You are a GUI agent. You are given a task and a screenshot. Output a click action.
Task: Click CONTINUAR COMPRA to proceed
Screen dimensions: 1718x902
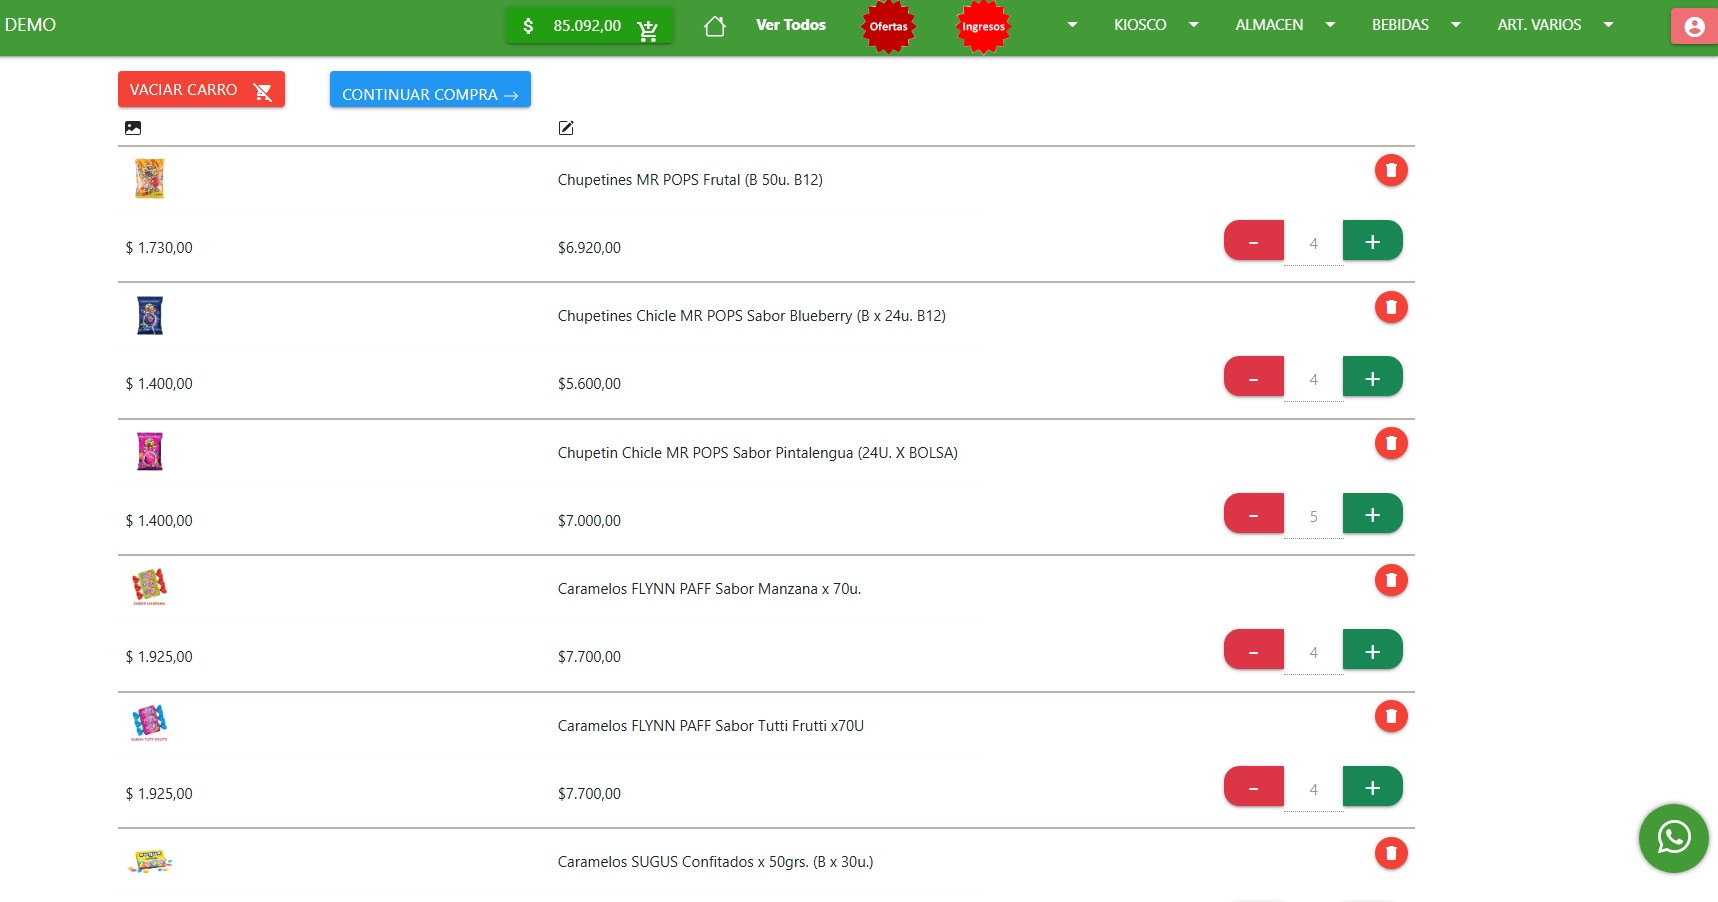pyautogui.click(x=429, y=92)
